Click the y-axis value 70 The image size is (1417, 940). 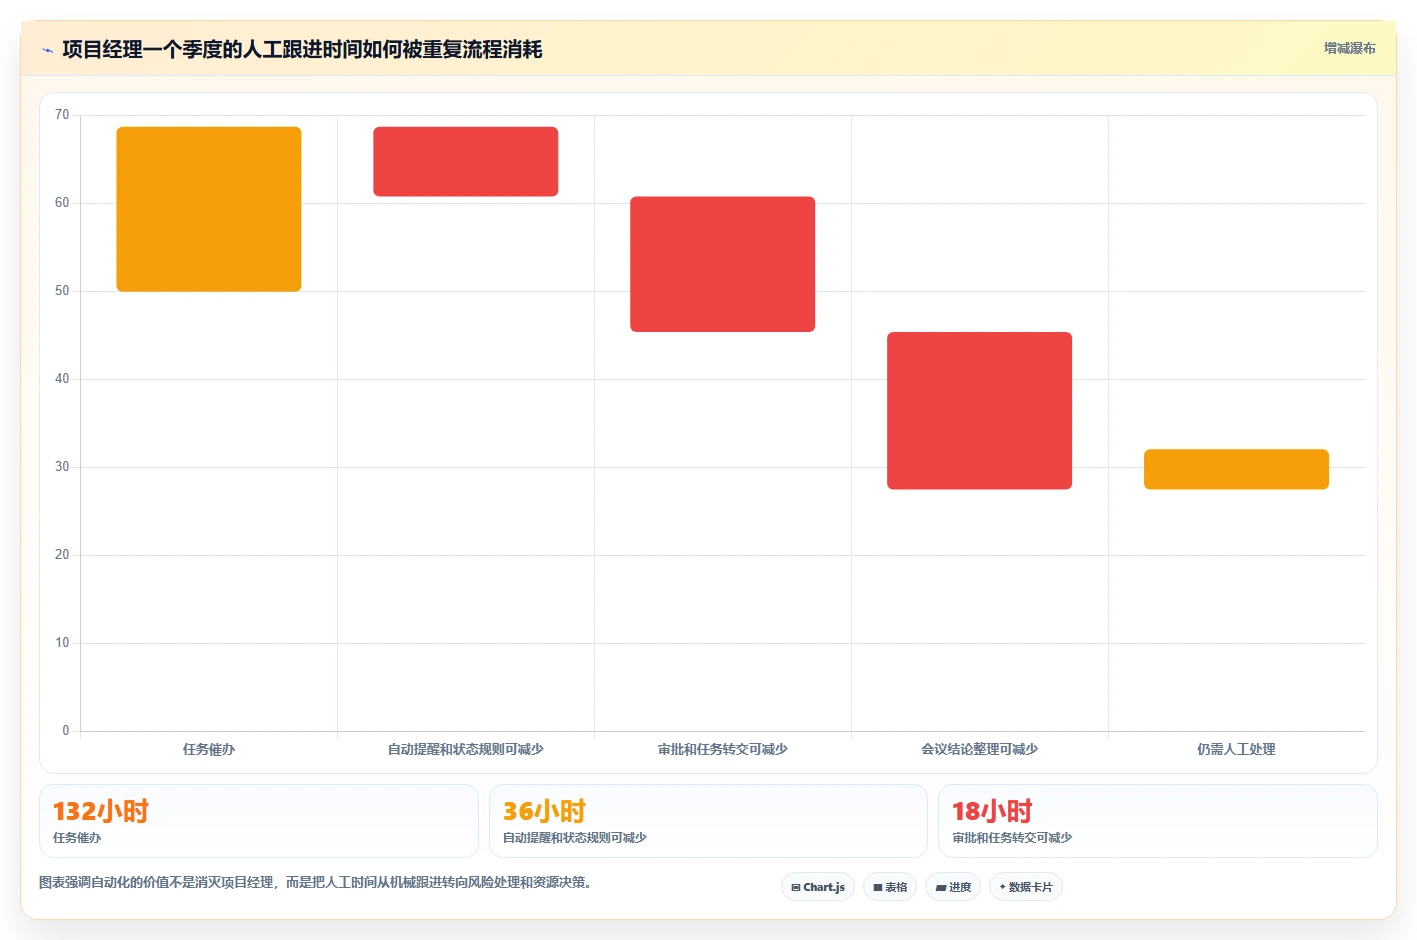pos(62,115)
